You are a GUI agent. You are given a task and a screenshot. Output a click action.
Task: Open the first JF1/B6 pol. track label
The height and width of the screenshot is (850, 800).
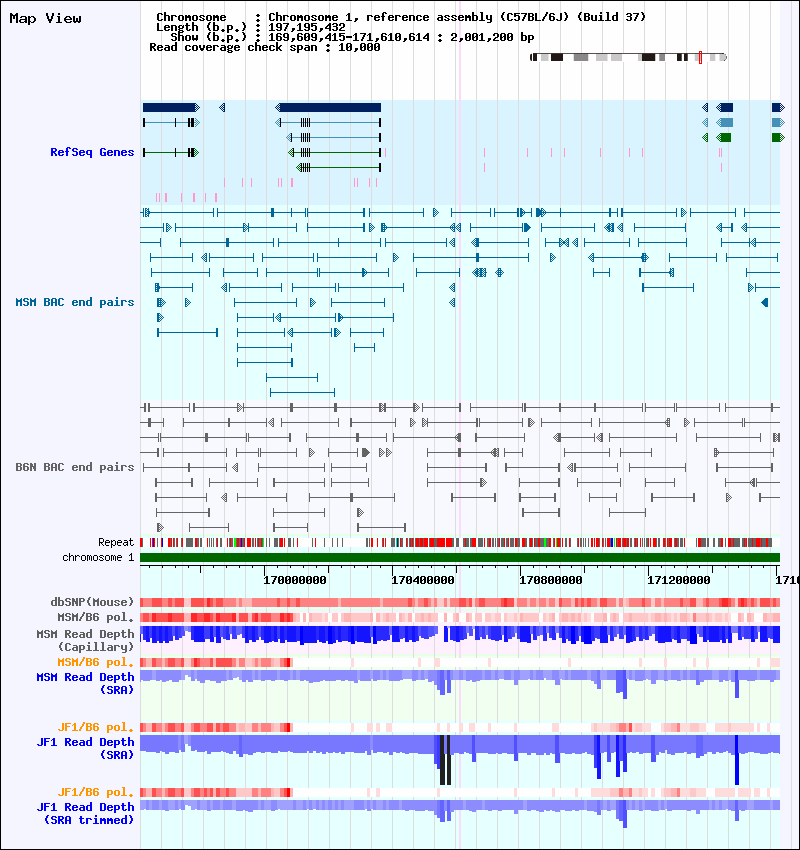95,727
